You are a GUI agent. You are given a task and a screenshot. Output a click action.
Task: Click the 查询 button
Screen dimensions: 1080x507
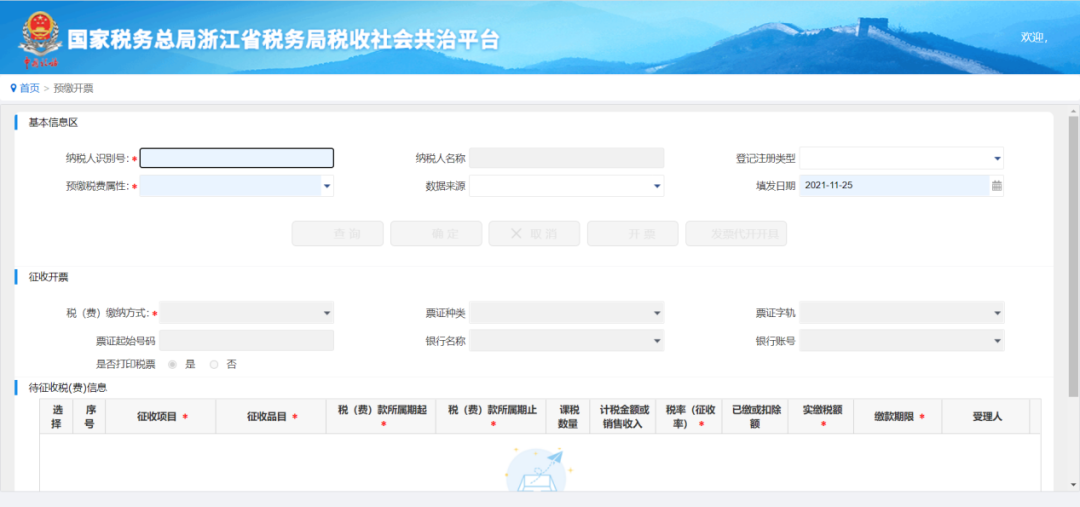click(x=338, y=234)
